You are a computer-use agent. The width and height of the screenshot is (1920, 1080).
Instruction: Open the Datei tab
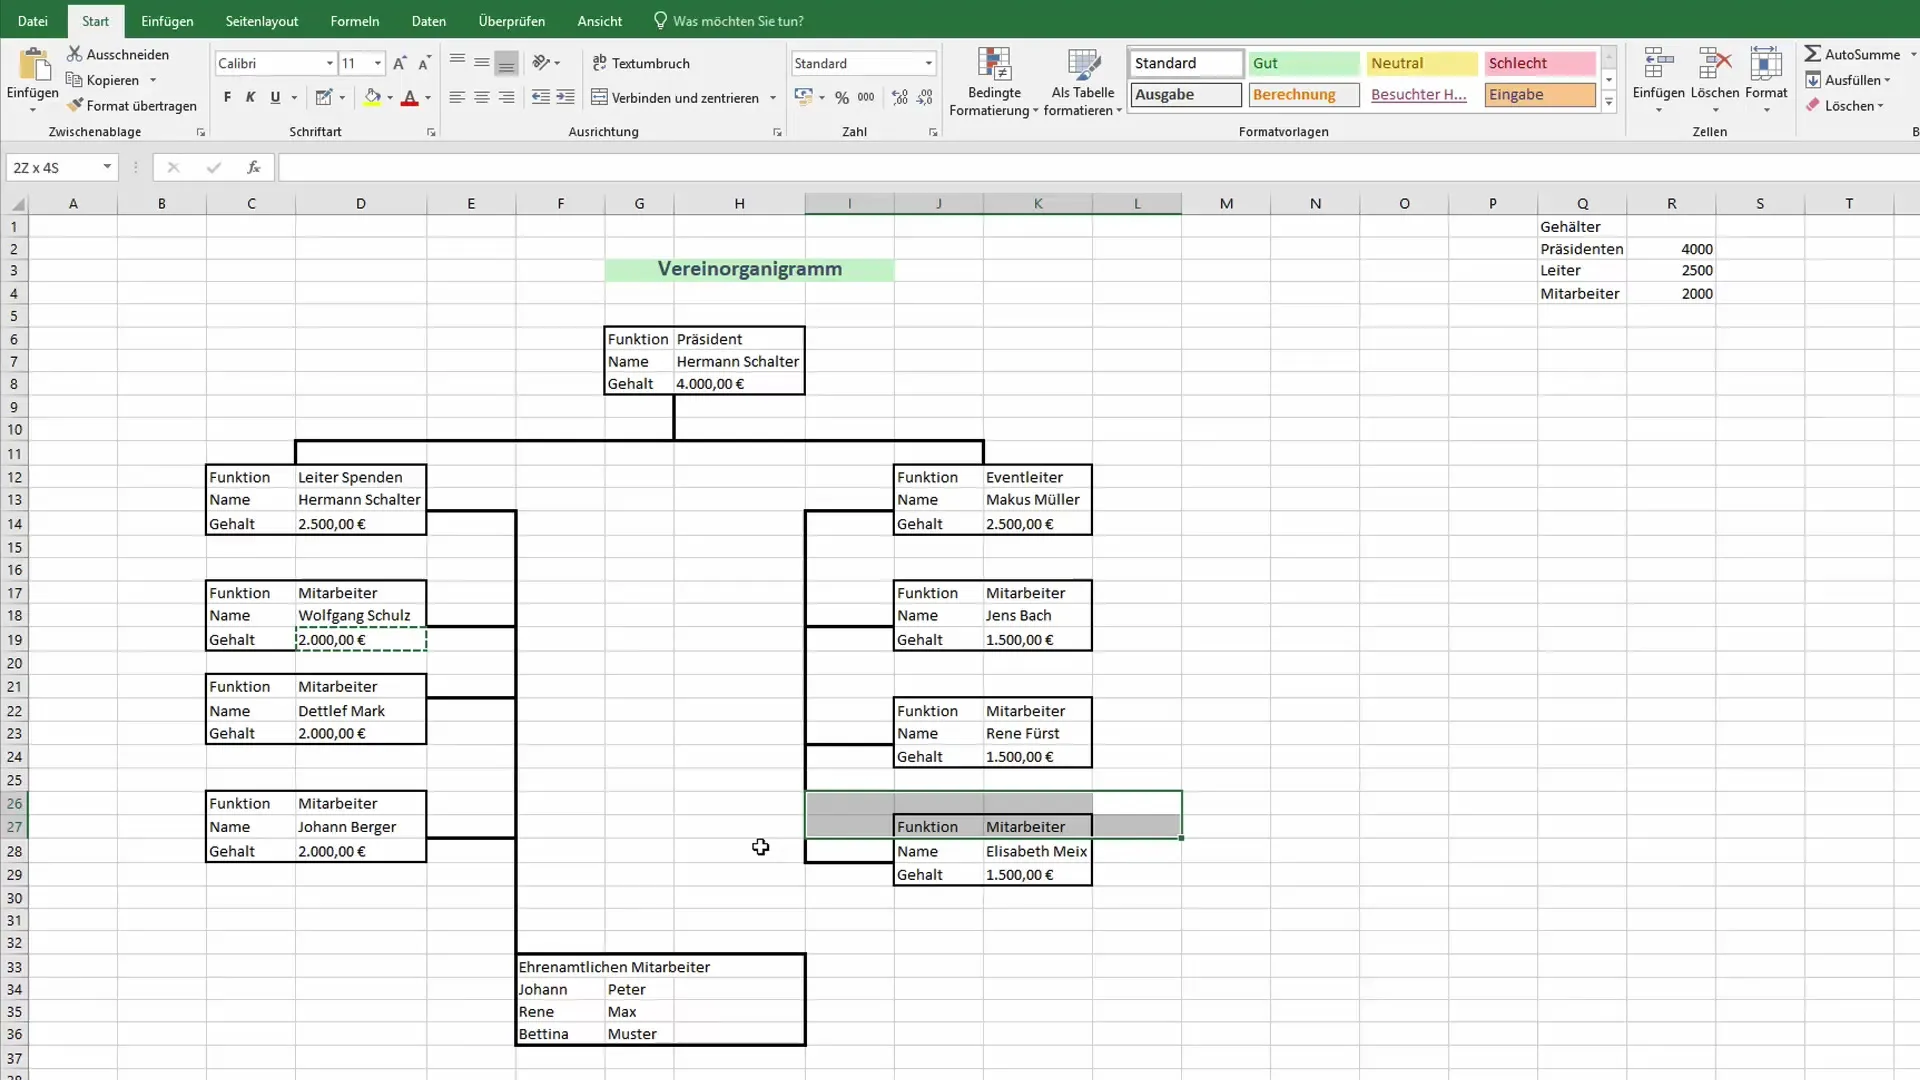pos(33,21)
